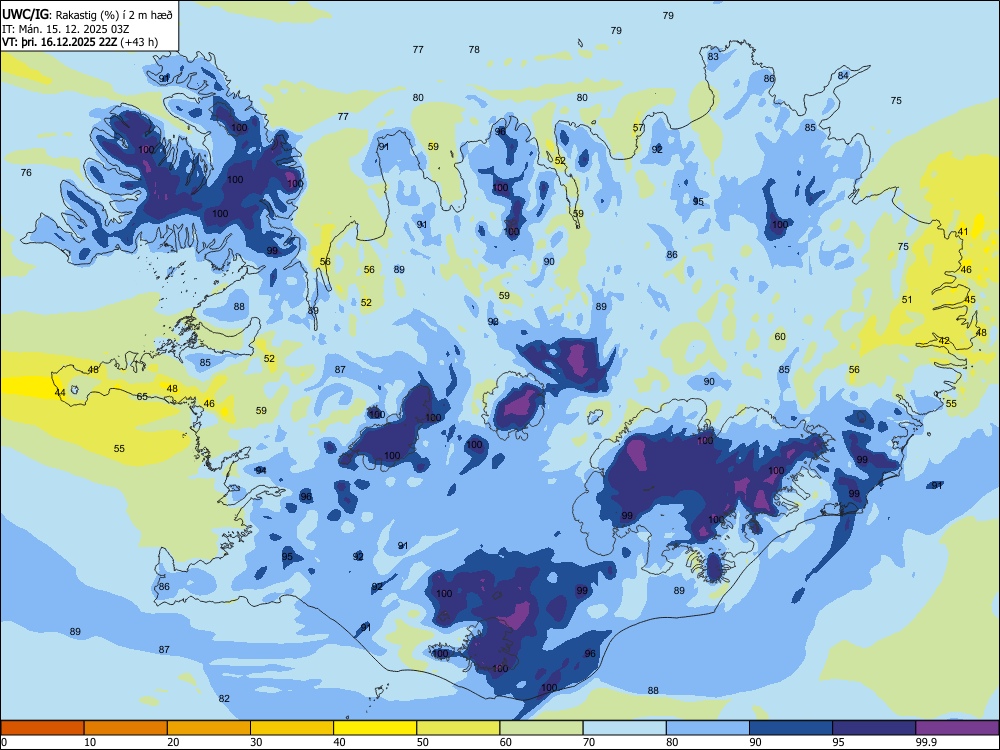
Task: Select the pale yellow 50–60 legend swatch
Action: pos(458,728)
